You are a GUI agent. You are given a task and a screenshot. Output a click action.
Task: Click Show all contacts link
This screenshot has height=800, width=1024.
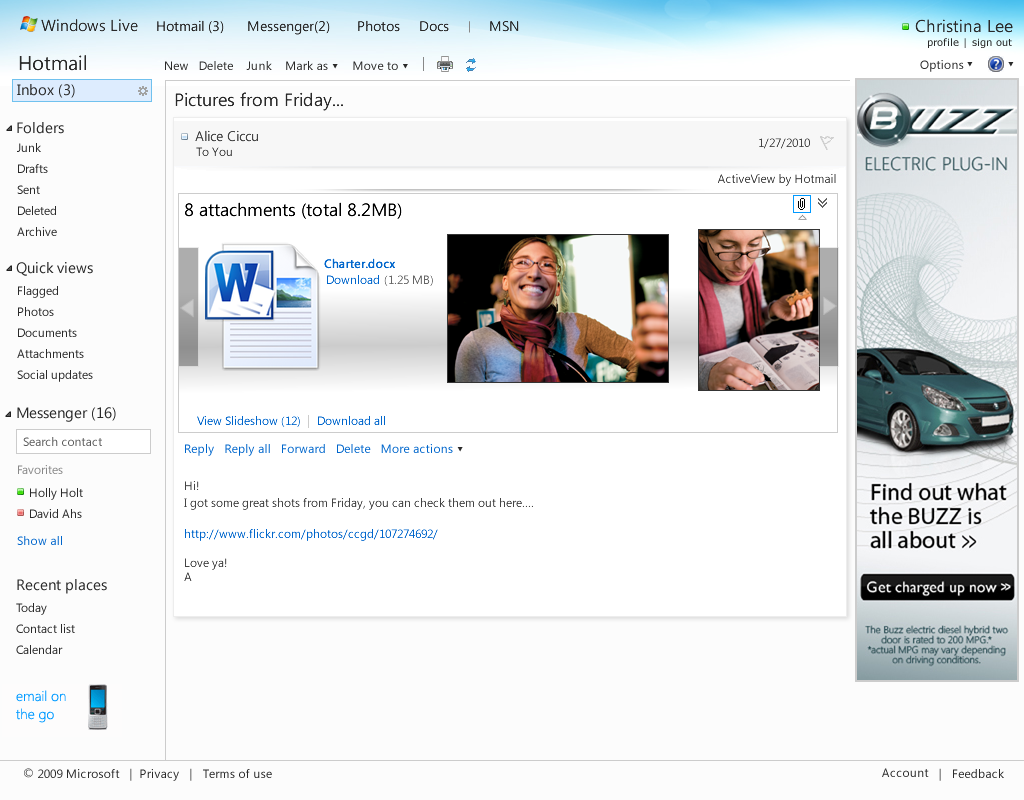tap(40, 541)
